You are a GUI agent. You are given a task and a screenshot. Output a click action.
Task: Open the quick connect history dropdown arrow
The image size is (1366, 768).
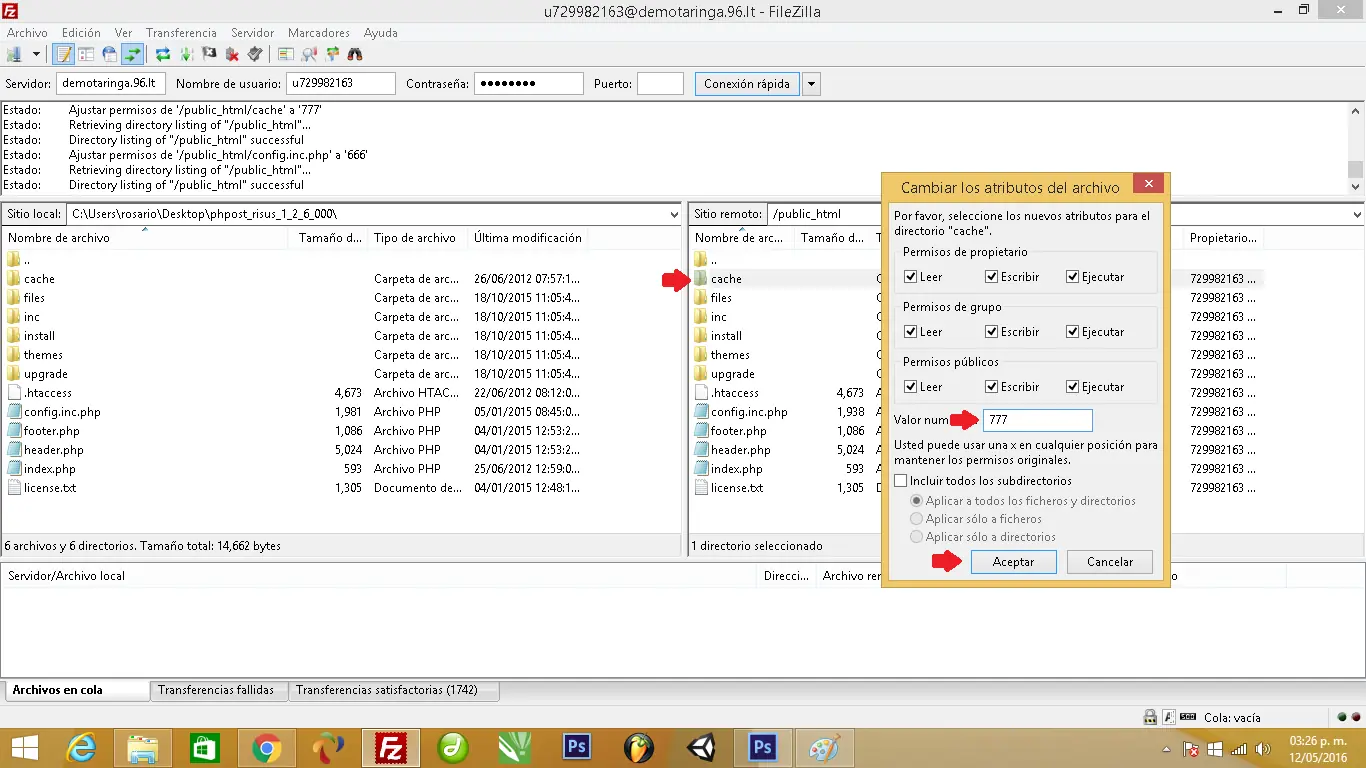tap(811, 84)
